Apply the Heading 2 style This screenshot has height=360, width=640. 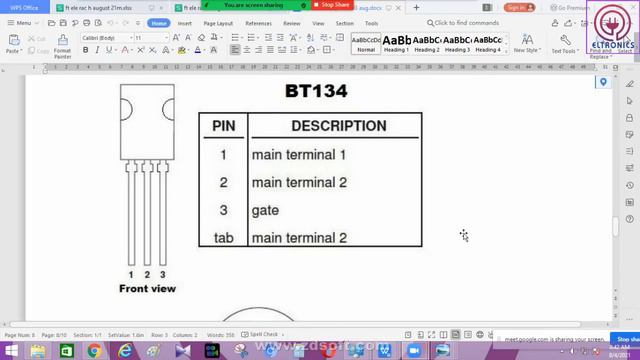click(427, 44)
